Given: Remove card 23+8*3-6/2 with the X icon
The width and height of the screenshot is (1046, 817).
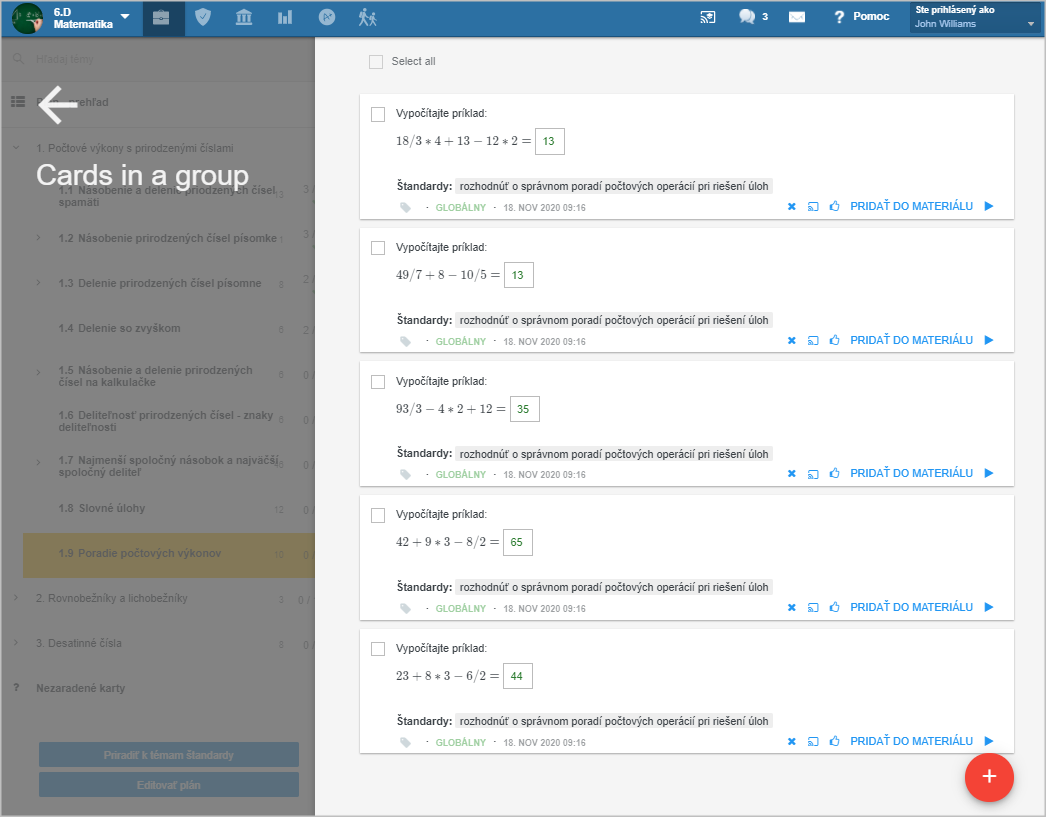Looking at the screenshot, I should (792, 742).
